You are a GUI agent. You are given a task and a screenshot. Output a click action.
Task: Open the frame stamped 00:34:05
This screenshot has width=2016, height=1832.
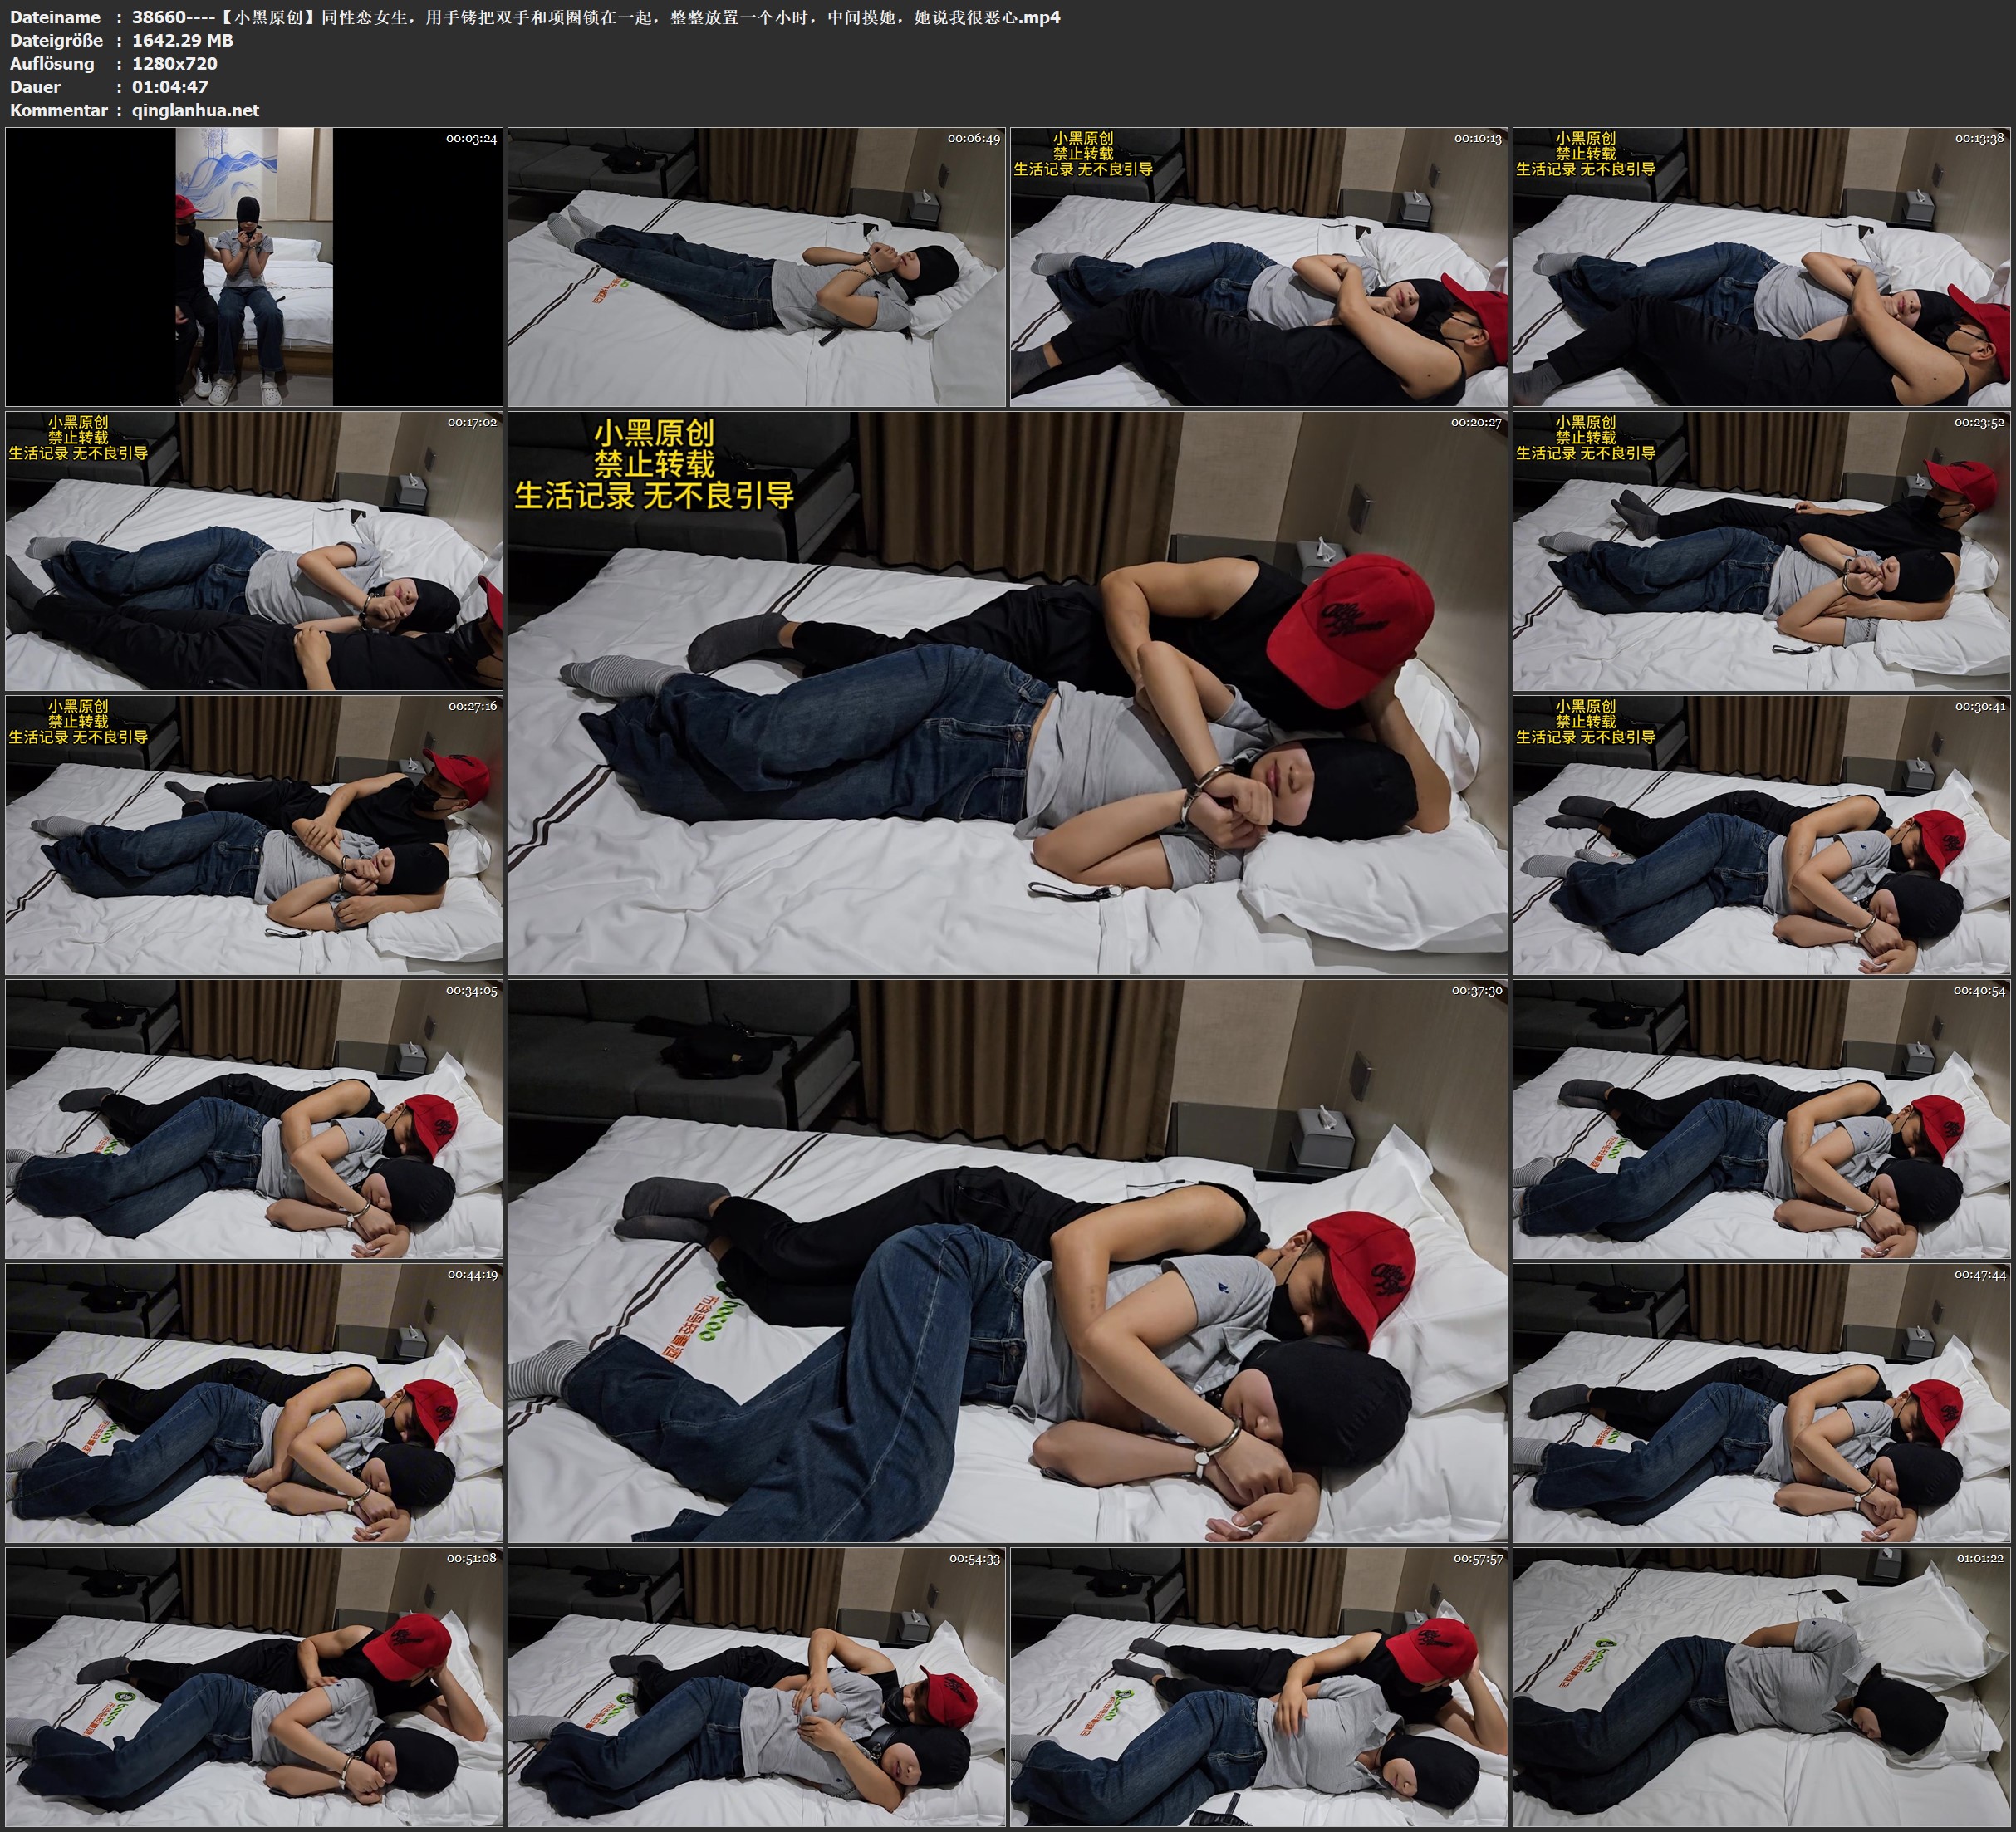[x=254, y=1118]
